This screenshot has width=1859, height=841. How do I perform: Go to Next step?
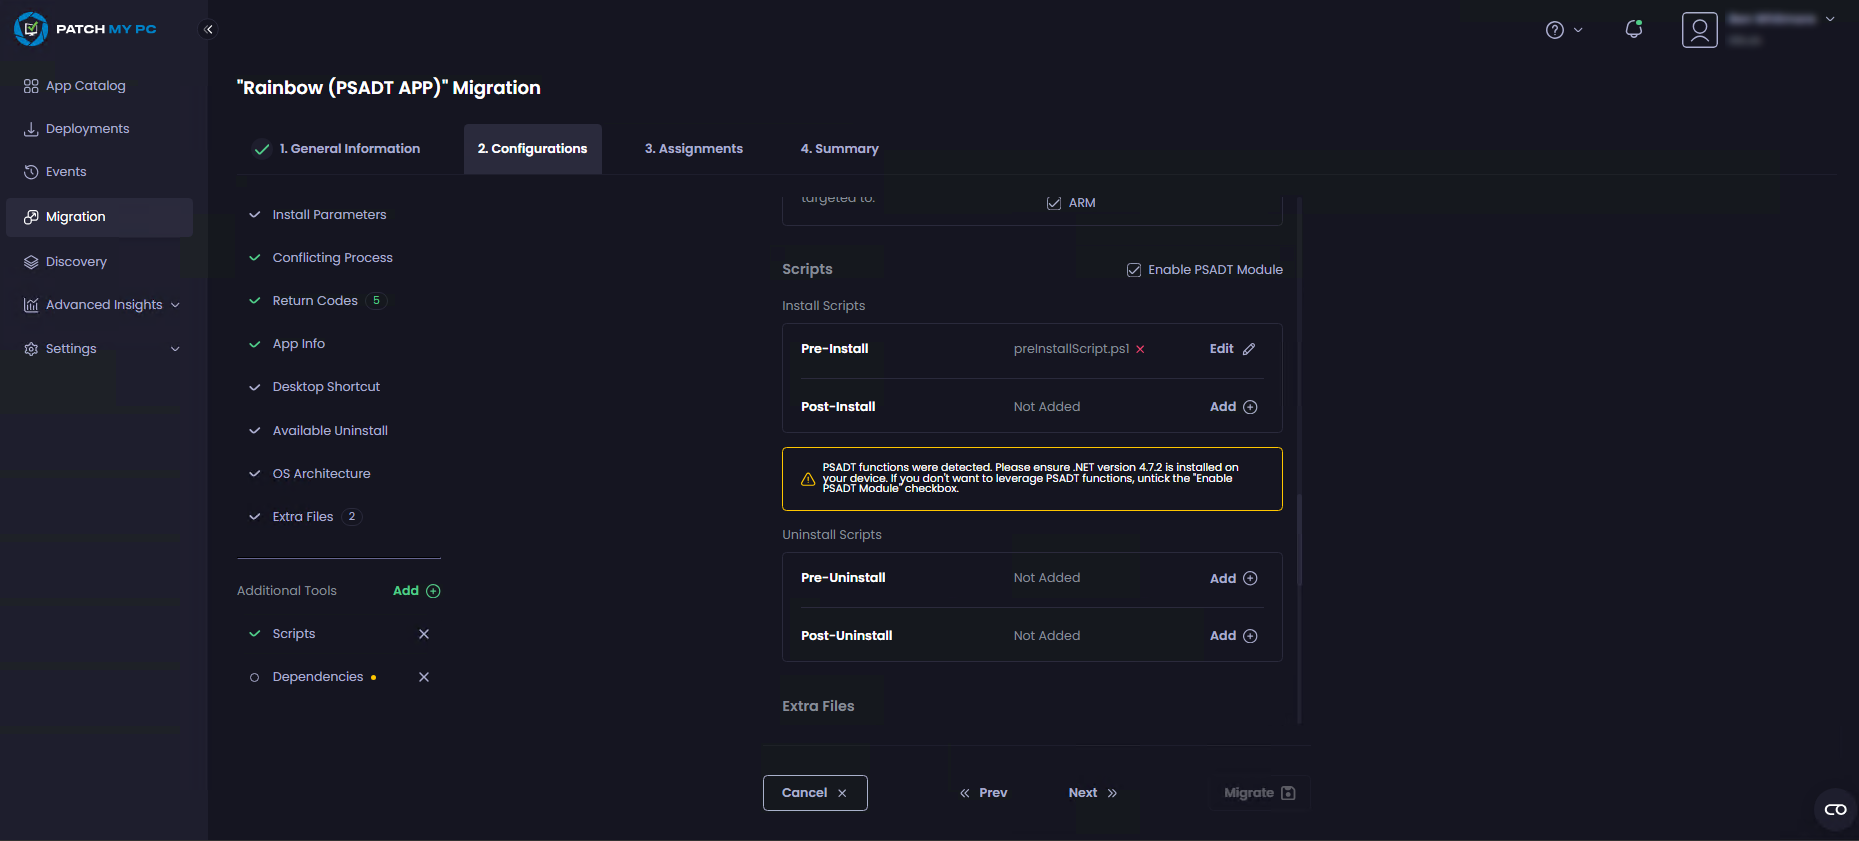(1093, 793)
